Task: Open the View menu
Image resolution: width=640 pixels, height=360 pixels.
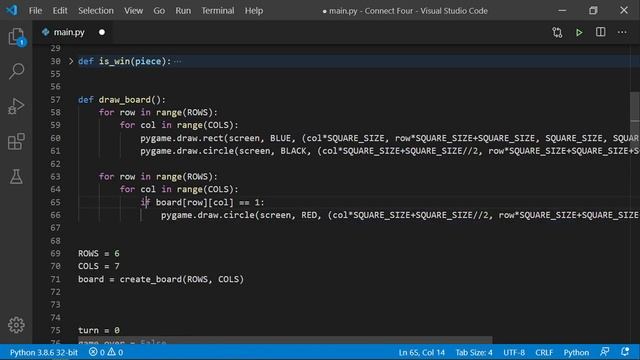Action: click(x=133, y=11)
